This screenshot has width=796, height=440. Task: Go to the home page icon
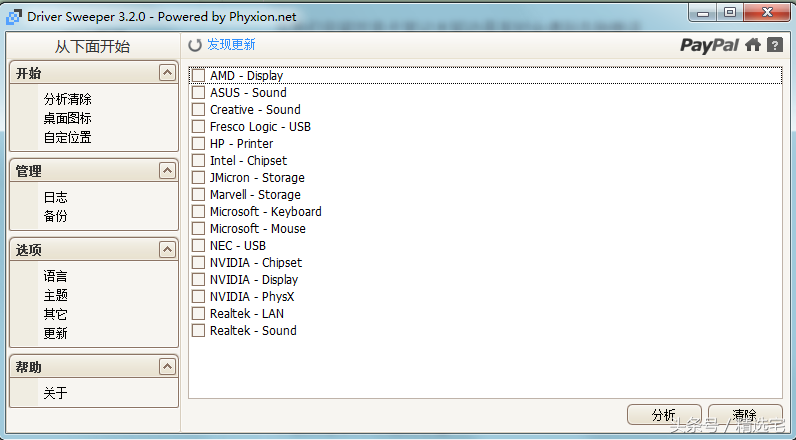point(753,45)
